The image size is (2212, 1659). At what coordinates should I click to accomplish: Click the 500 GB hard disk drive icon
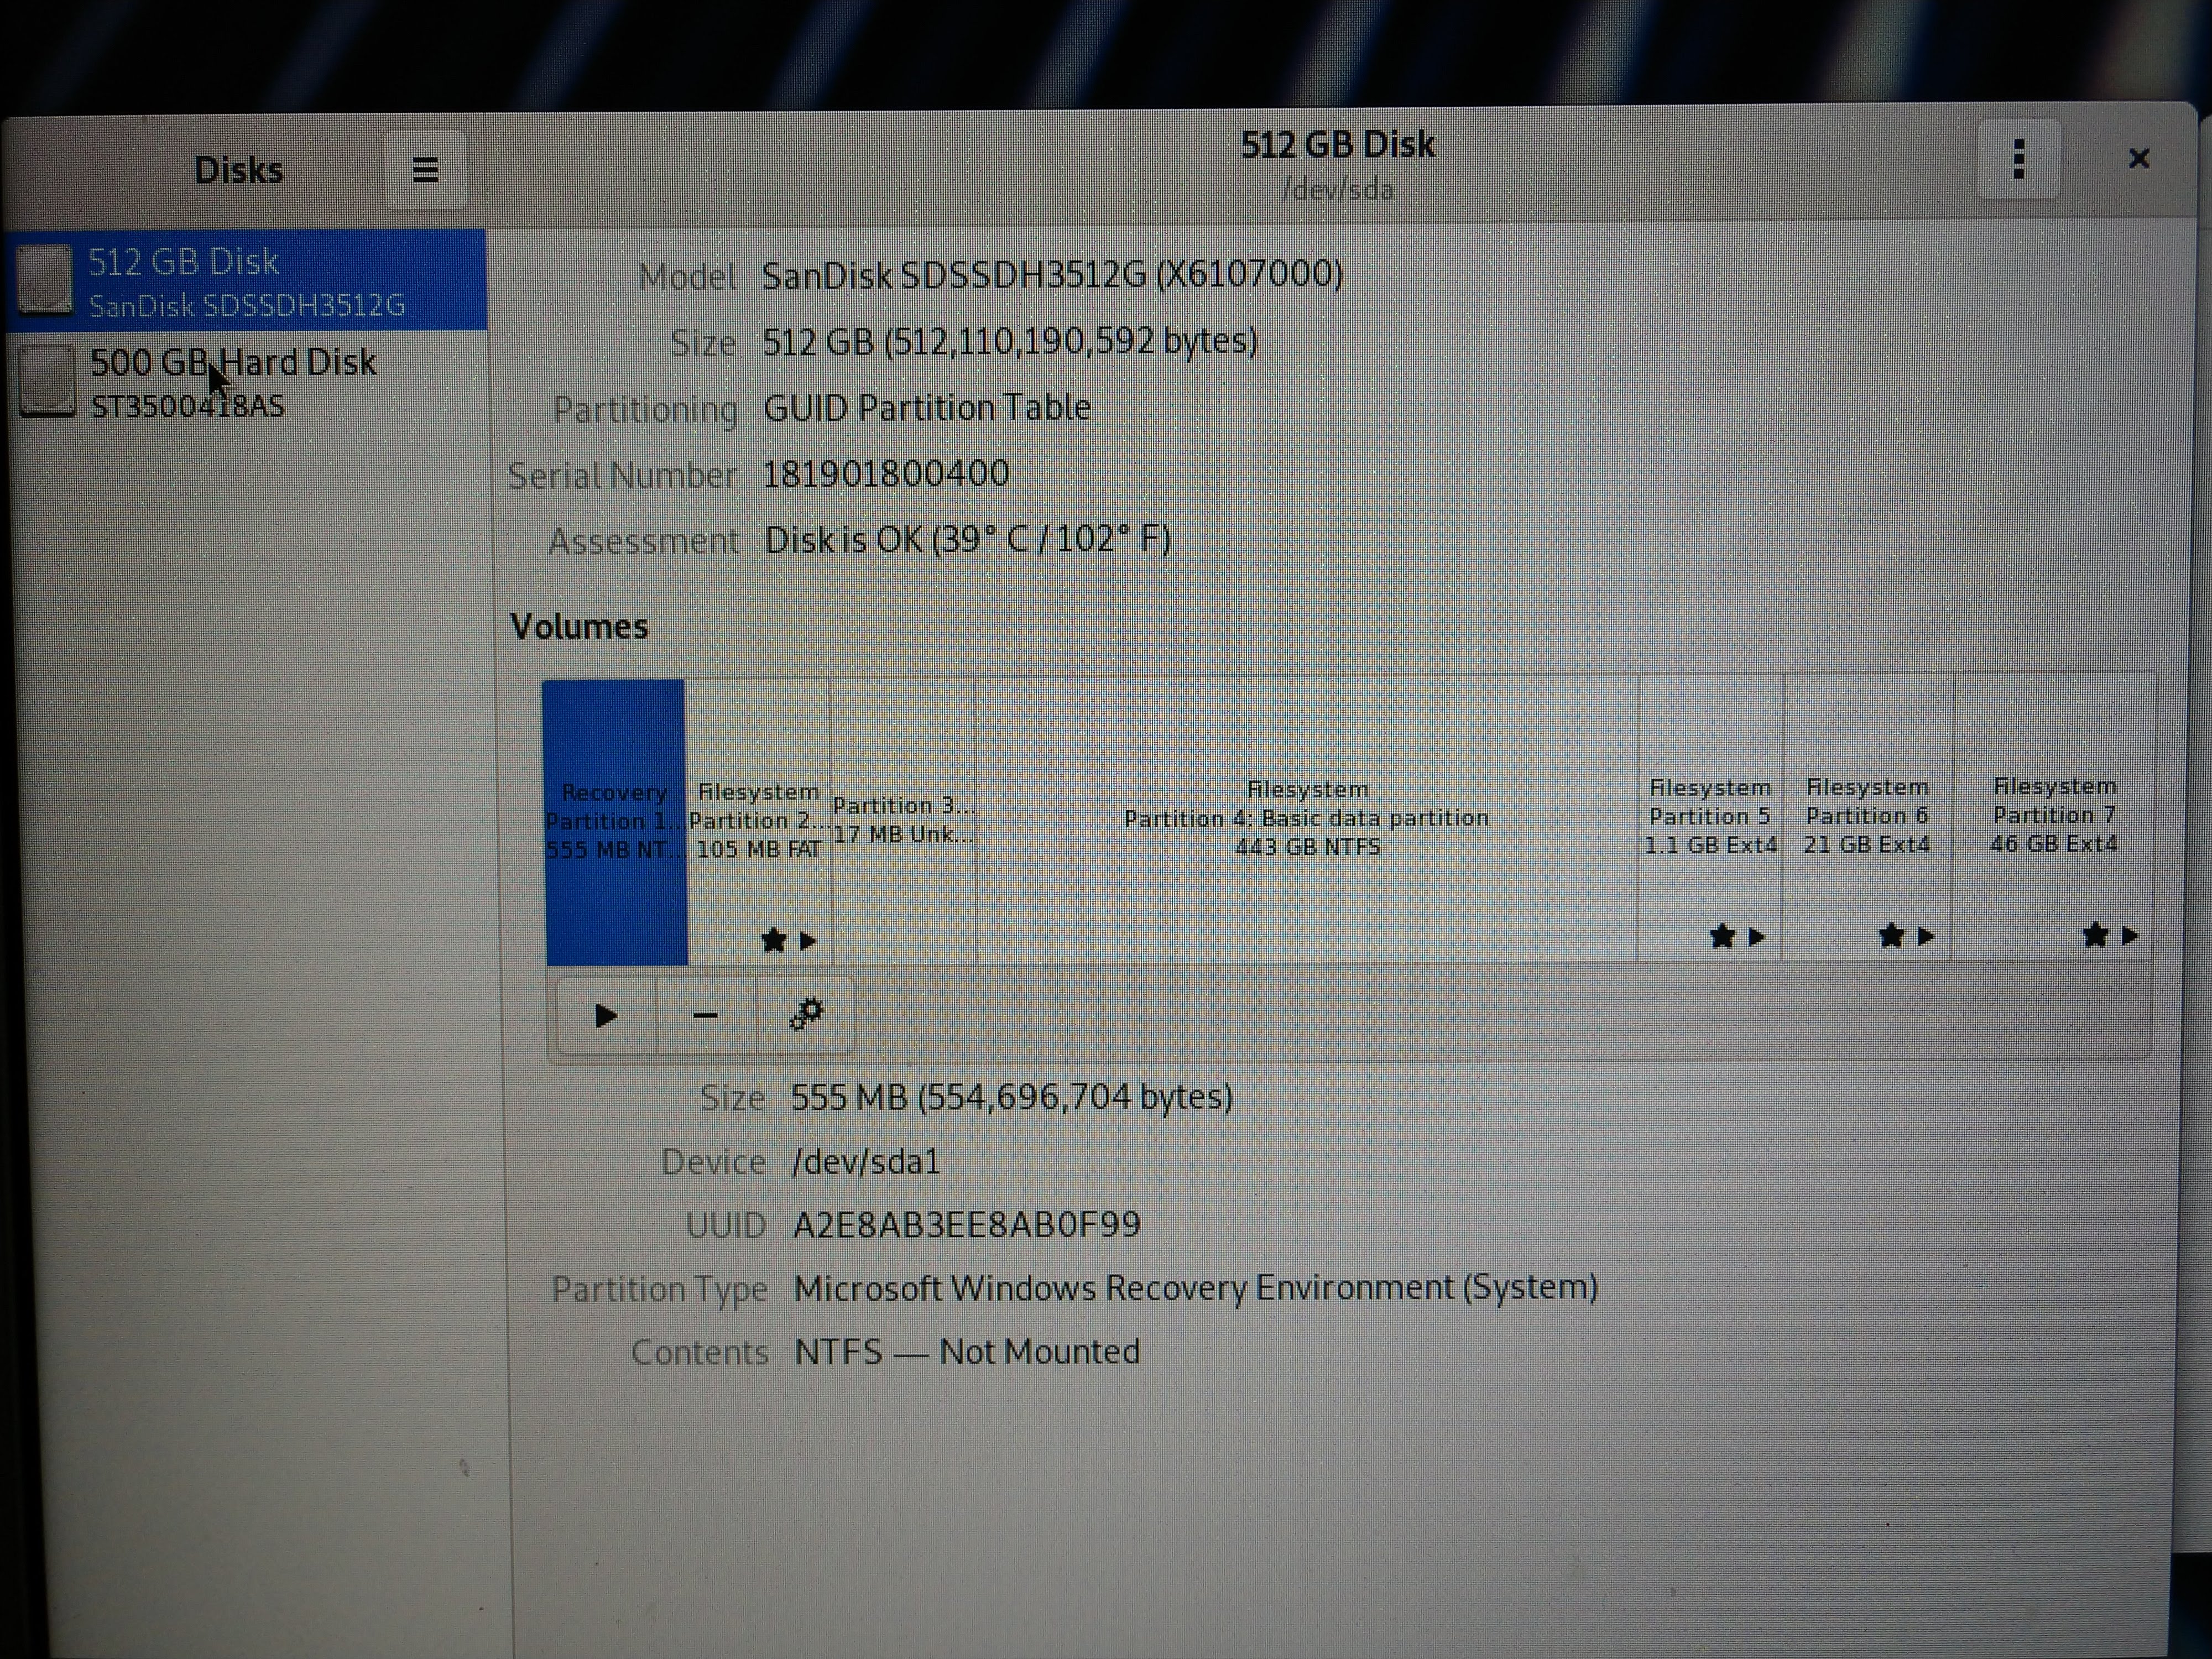(x=47, y=380)
